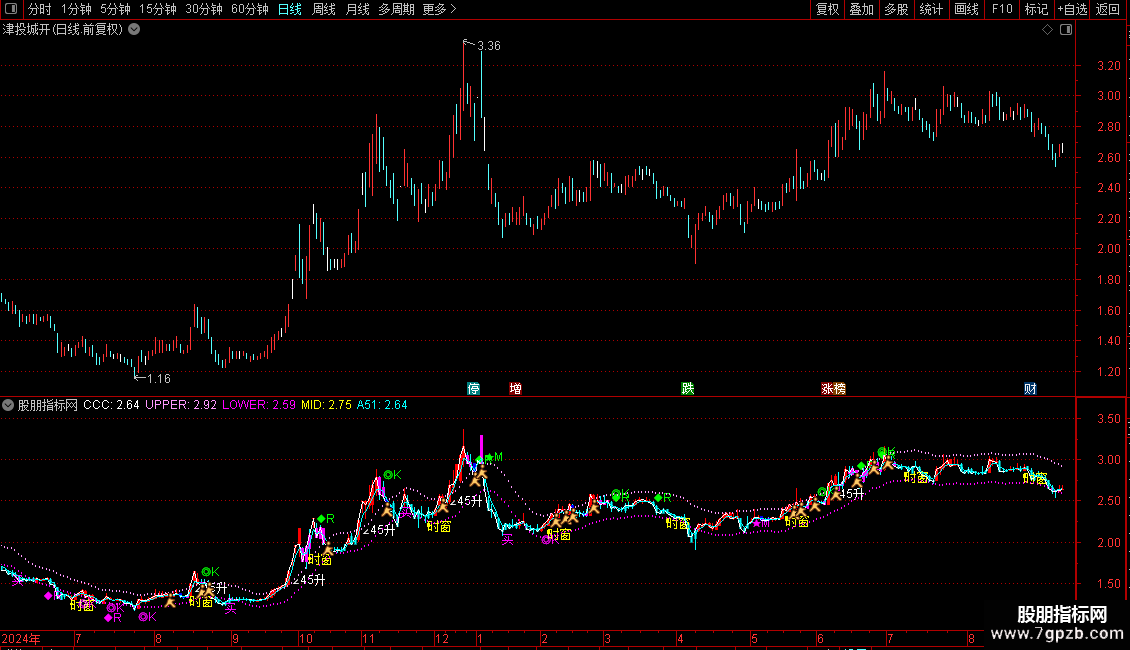Click the diamond icon above the chart
The width and height of the screenshot is (1130, 650).
click(x=1047, y=30)
